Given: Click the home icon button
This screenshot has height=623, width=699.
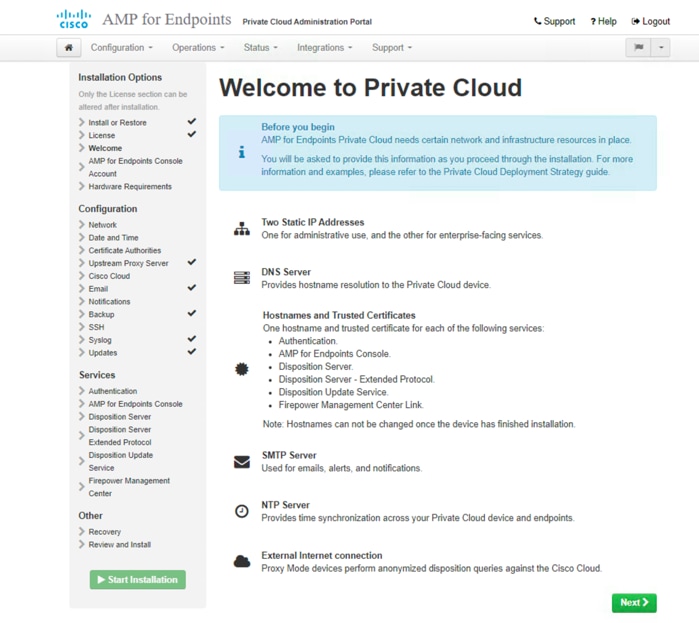Looking at the screenshot, I should 69,48.
